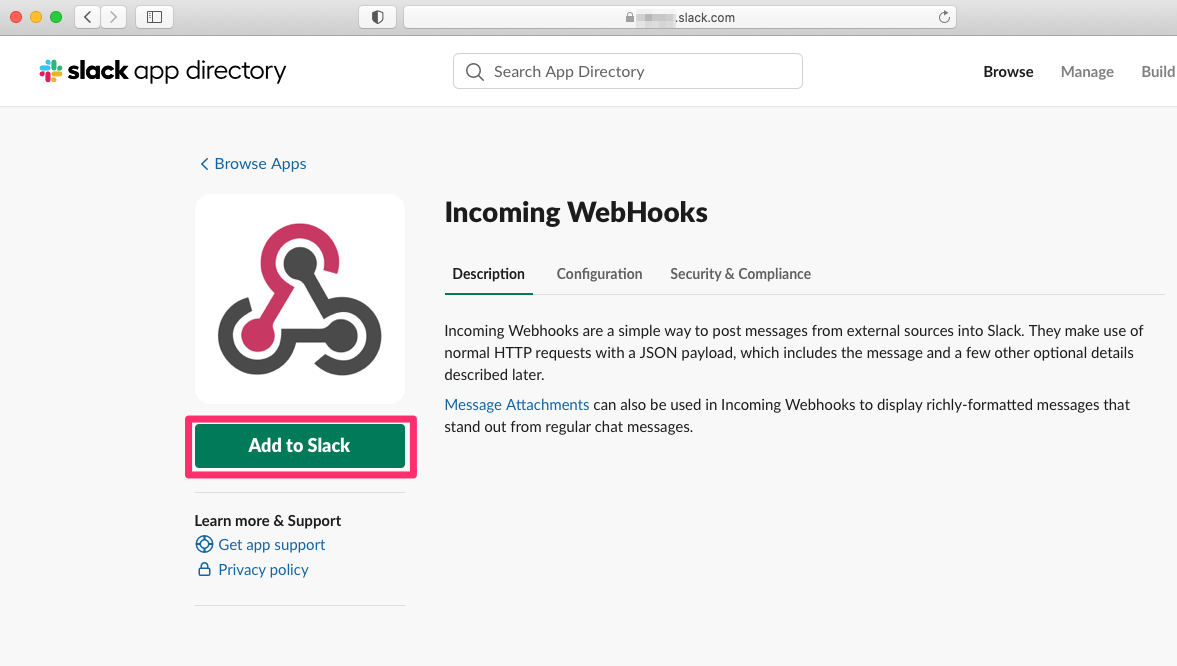
Task: Open the Message Attachments link
Action: click(516, 405)
